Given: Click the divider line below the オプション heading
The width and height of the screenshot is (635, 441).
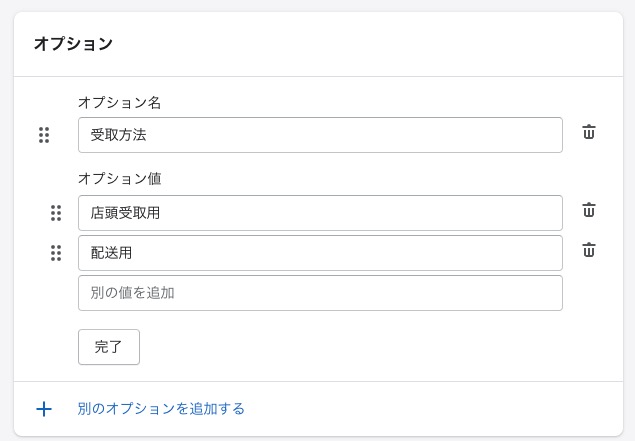Looking at the screenshot, I should (318, 76).
